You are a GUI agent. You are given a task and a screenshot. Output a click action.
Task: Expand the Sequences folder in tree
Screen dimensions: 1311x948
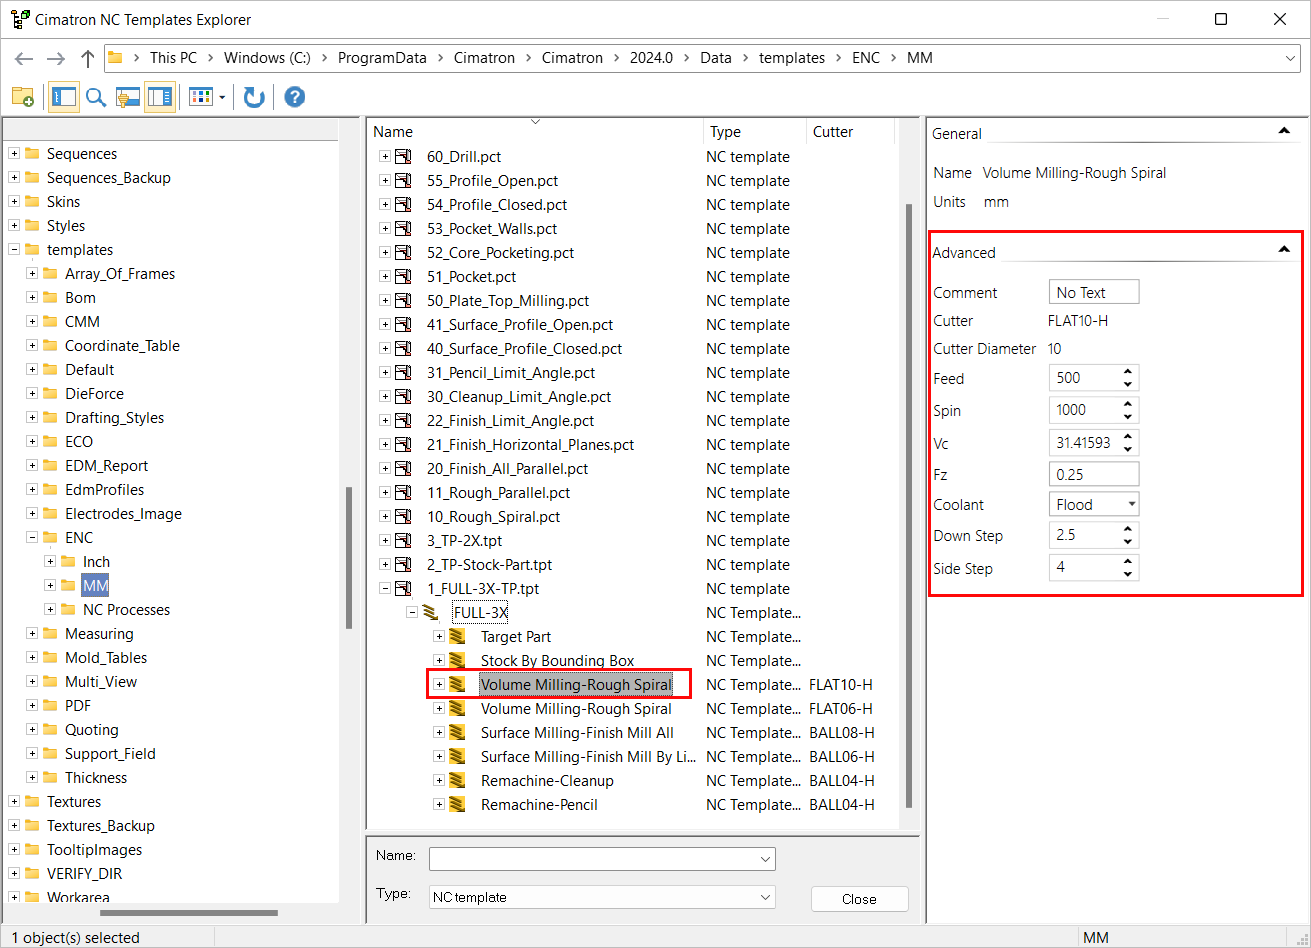coord(14,154)
